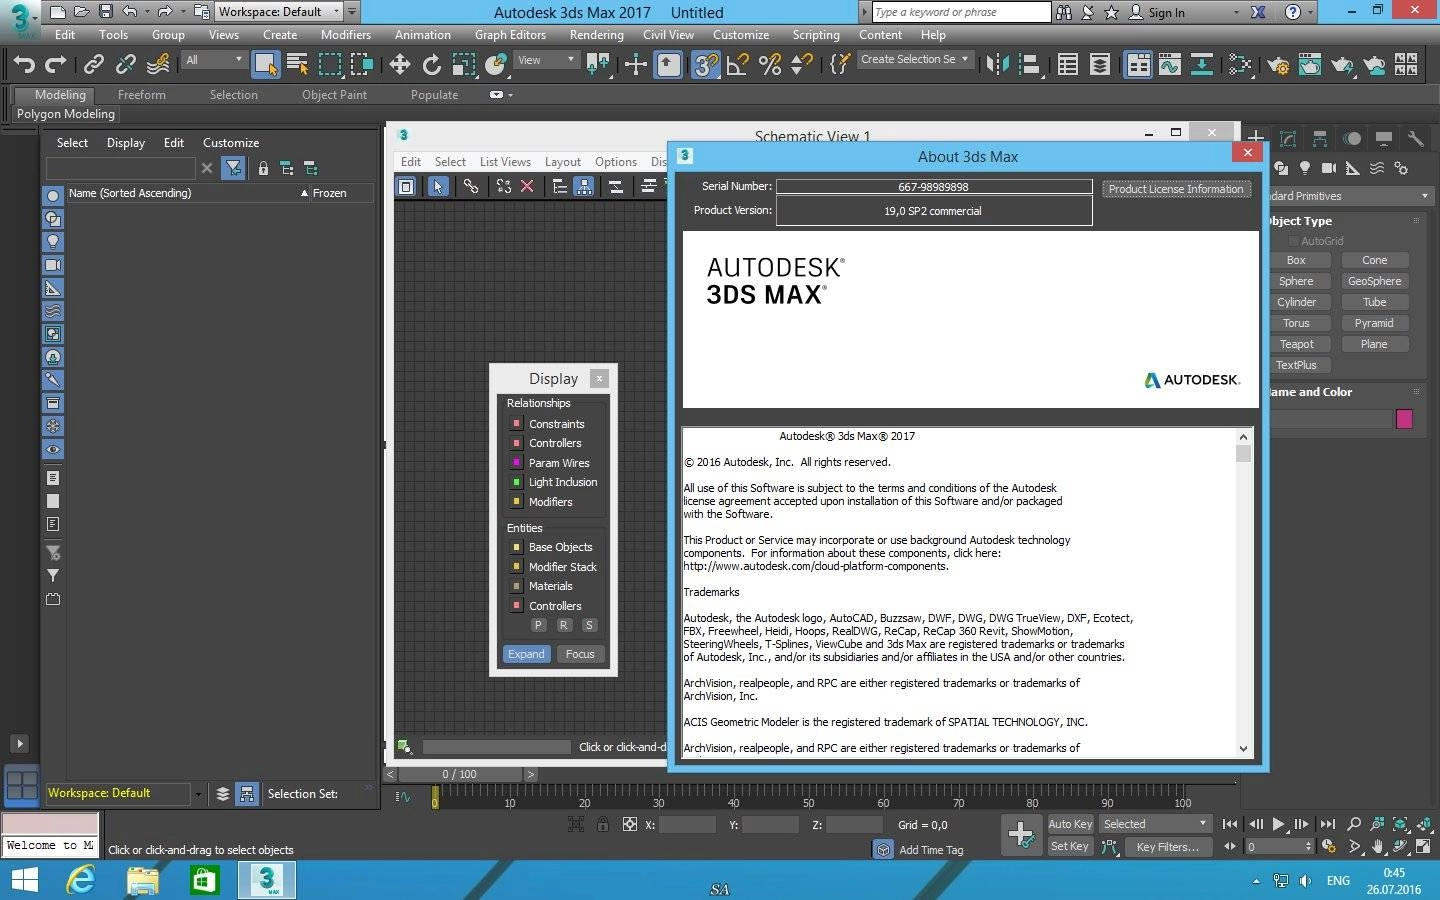Open the Modify panel tab icon

(1288, 138)
